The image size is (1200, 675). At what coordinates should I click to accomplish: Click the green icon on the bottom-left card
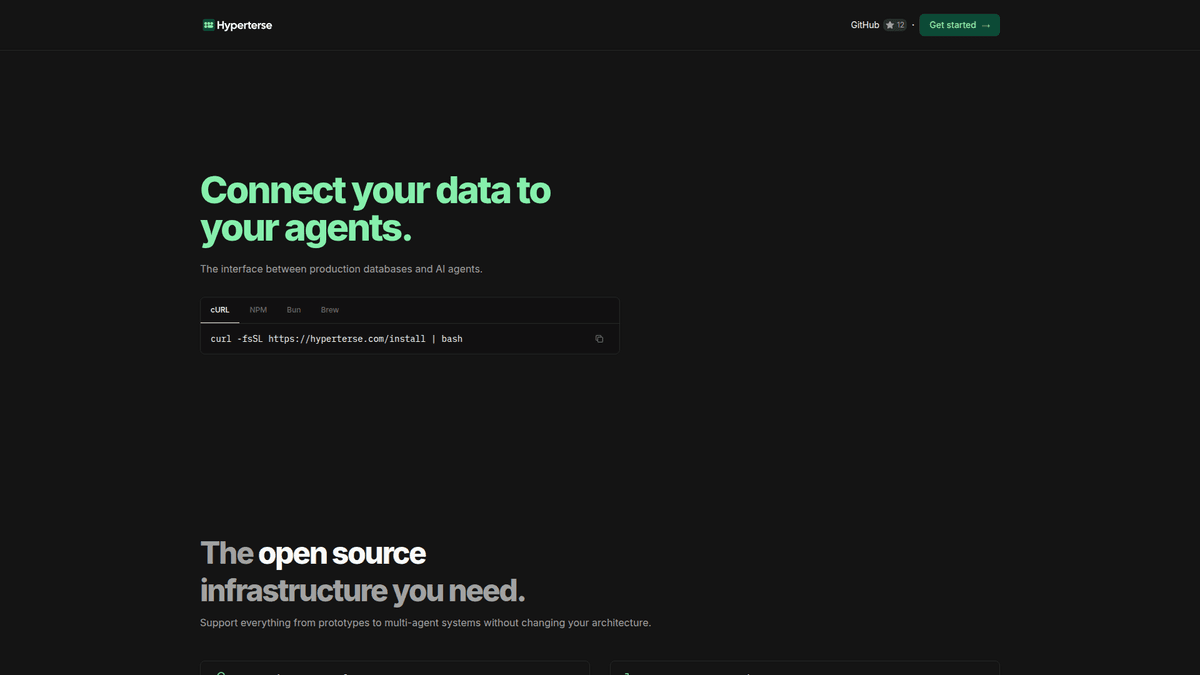coord(220,671)
